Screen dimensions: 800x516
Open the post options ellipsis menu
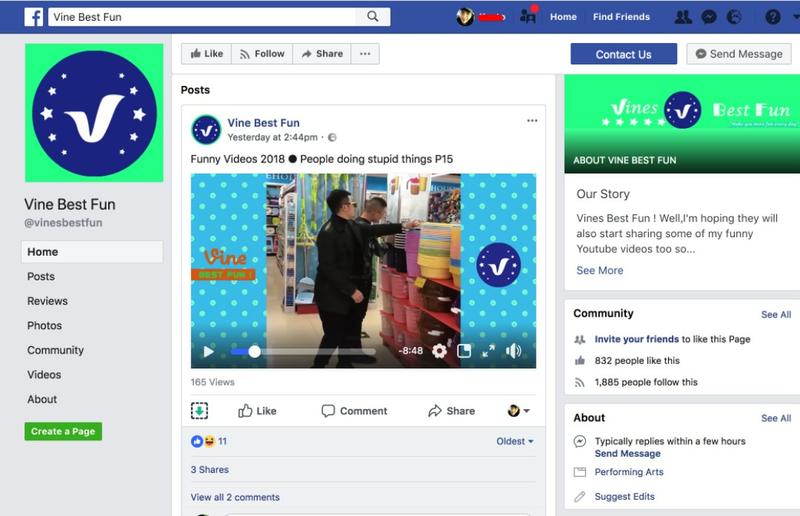tap(532, 121)
